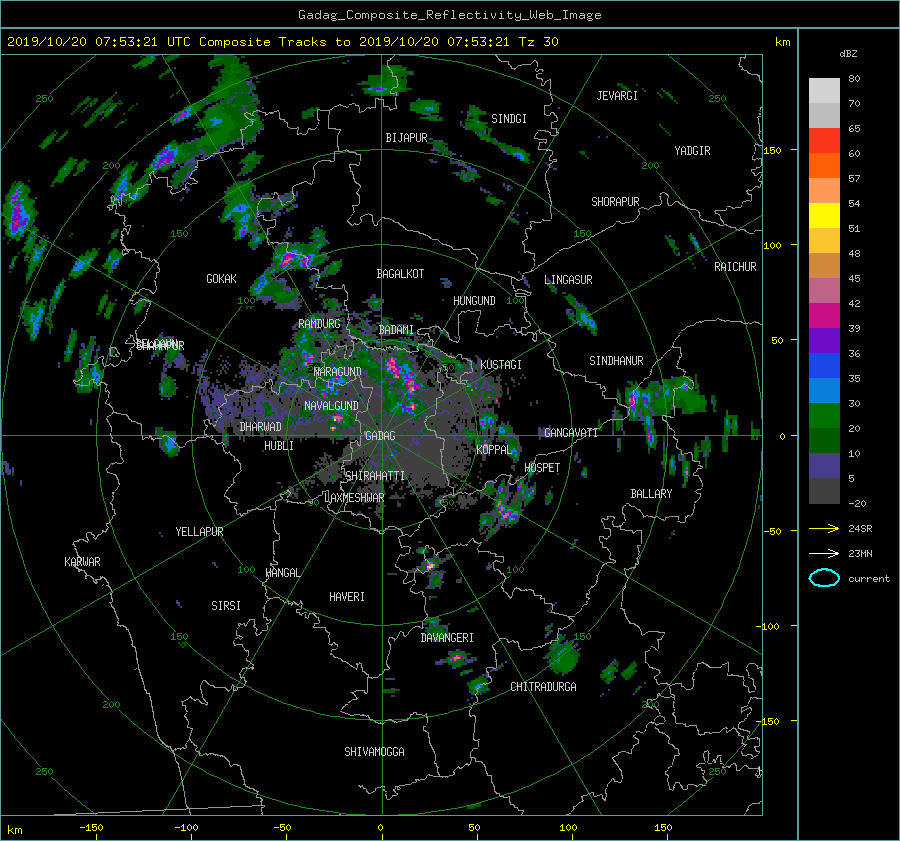Click the YADGIR city label
This screenshot has width=900, height=841.
(x=692, y=150)
